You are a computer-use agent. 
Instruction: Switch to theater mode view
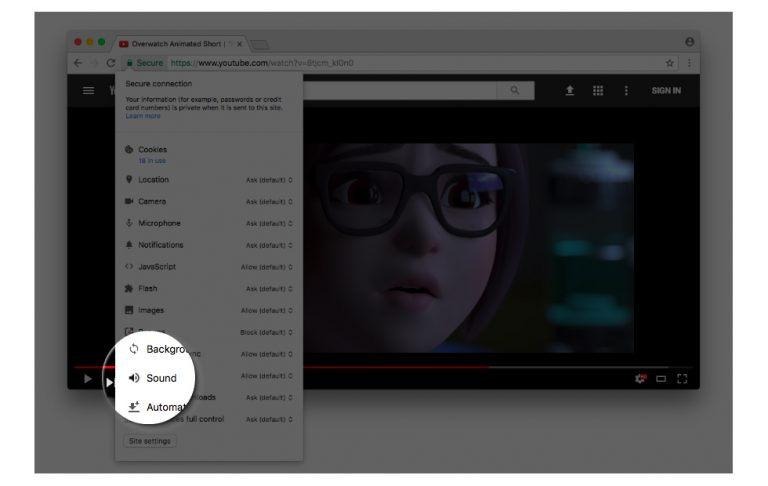tap(661, 379)
